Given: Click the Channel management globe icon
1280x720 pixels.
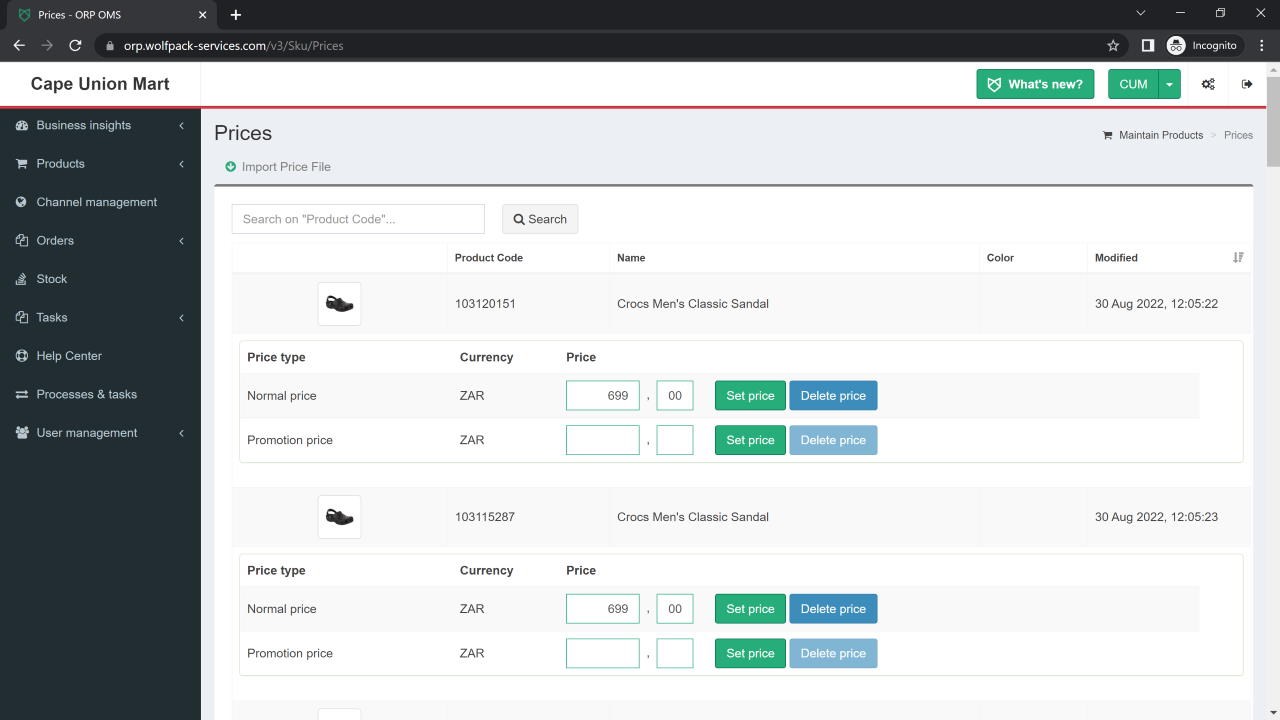Looking at the screenshot, I should 22,202.
